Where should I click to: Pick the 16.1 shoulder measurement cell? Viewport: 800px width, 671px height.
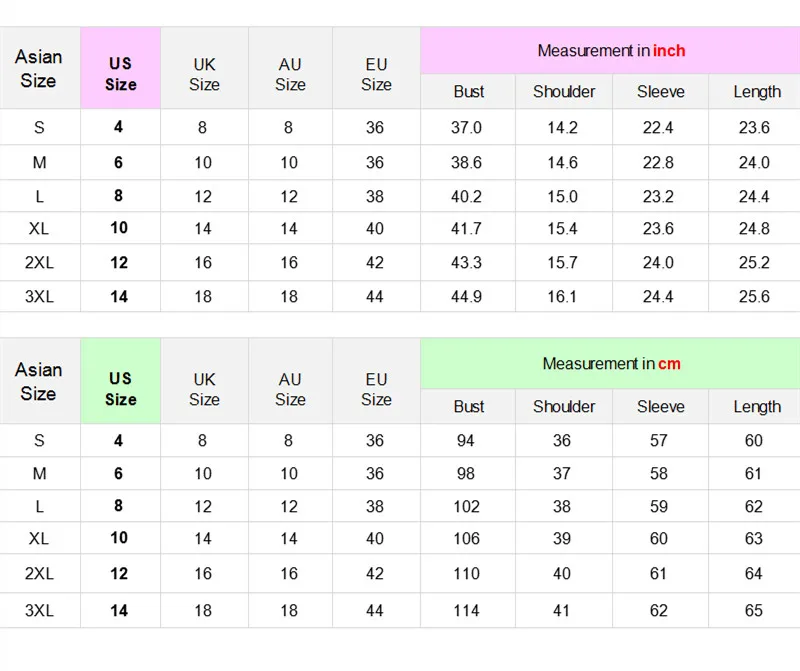563,296
